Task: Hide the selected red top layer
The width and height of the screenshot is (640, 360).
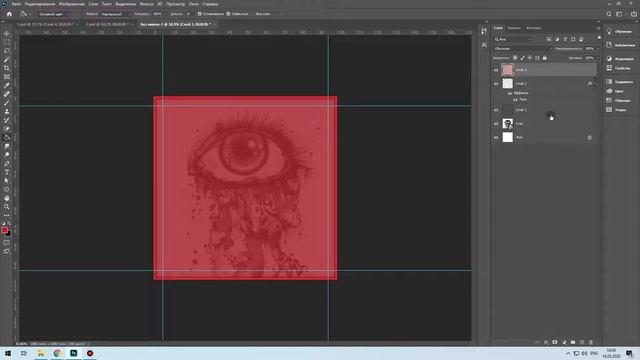Action: 496,70
